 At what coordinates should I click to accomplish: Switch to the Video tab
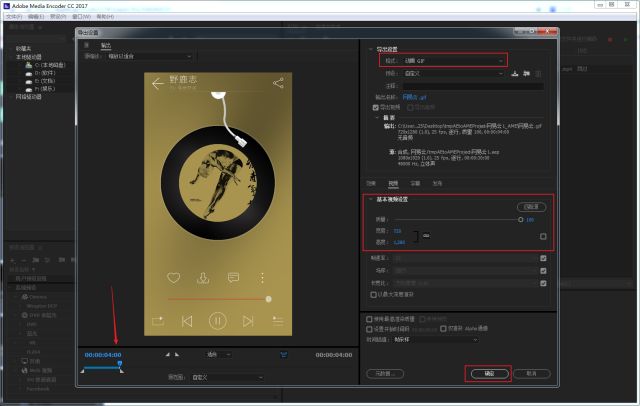point(393,184)
